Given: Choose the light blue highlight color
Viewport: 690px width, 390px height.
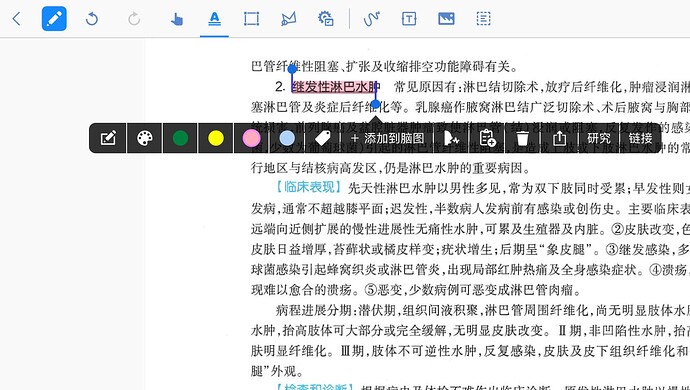Looking at the screenshot, I should pos(287,138).
